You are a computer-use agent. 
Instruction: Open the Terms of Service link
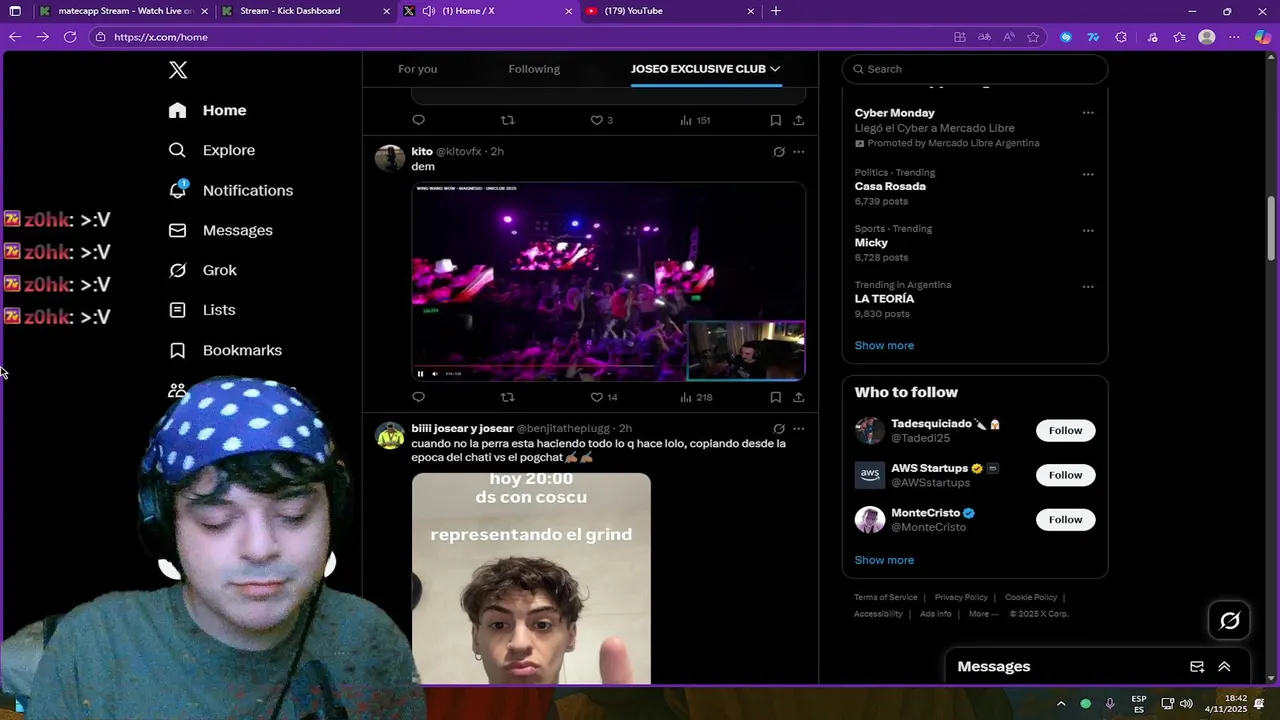(x=885, y=597)
